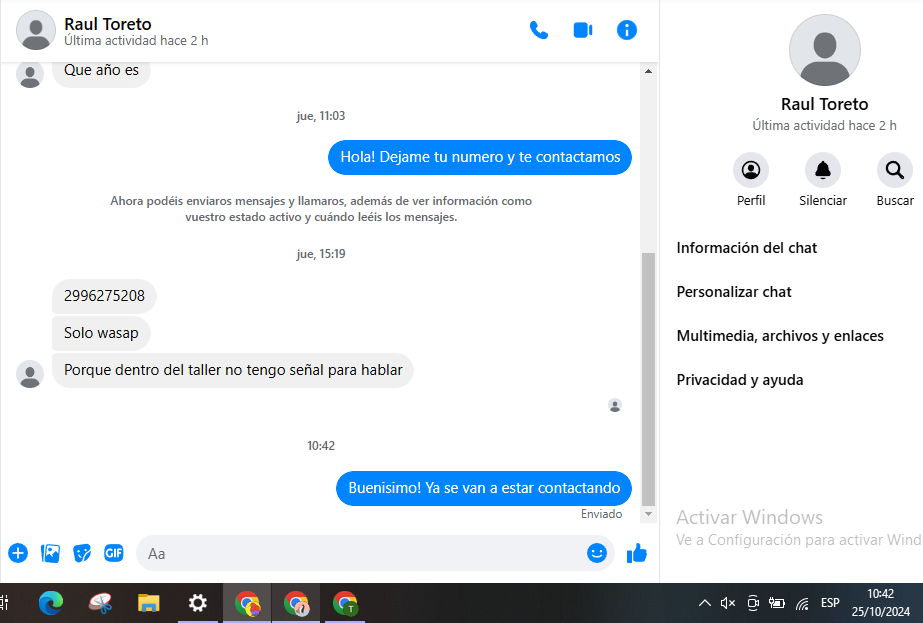Click the 'jue, 15:19' timestamp
This screenshot has width=923, height=623.
tap(321, 254)
